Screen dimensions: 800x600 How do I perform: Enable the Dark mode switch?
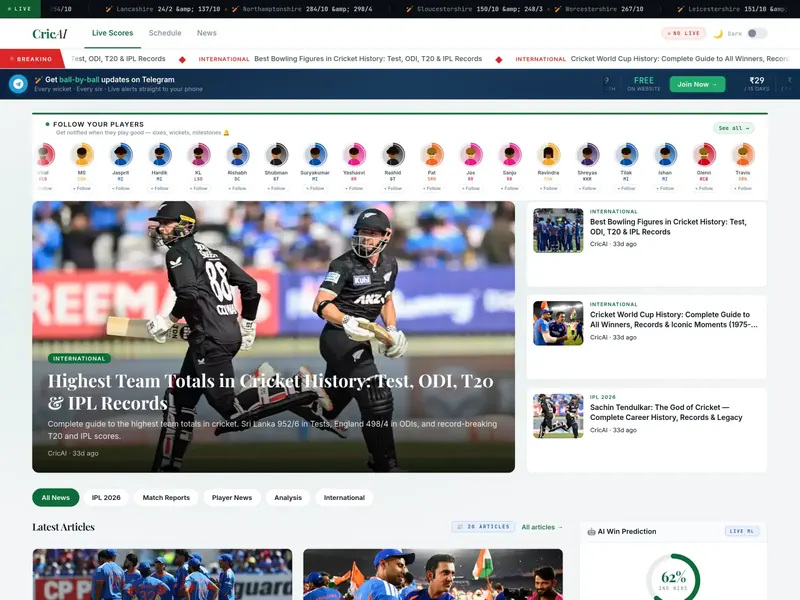pos(757,34)
